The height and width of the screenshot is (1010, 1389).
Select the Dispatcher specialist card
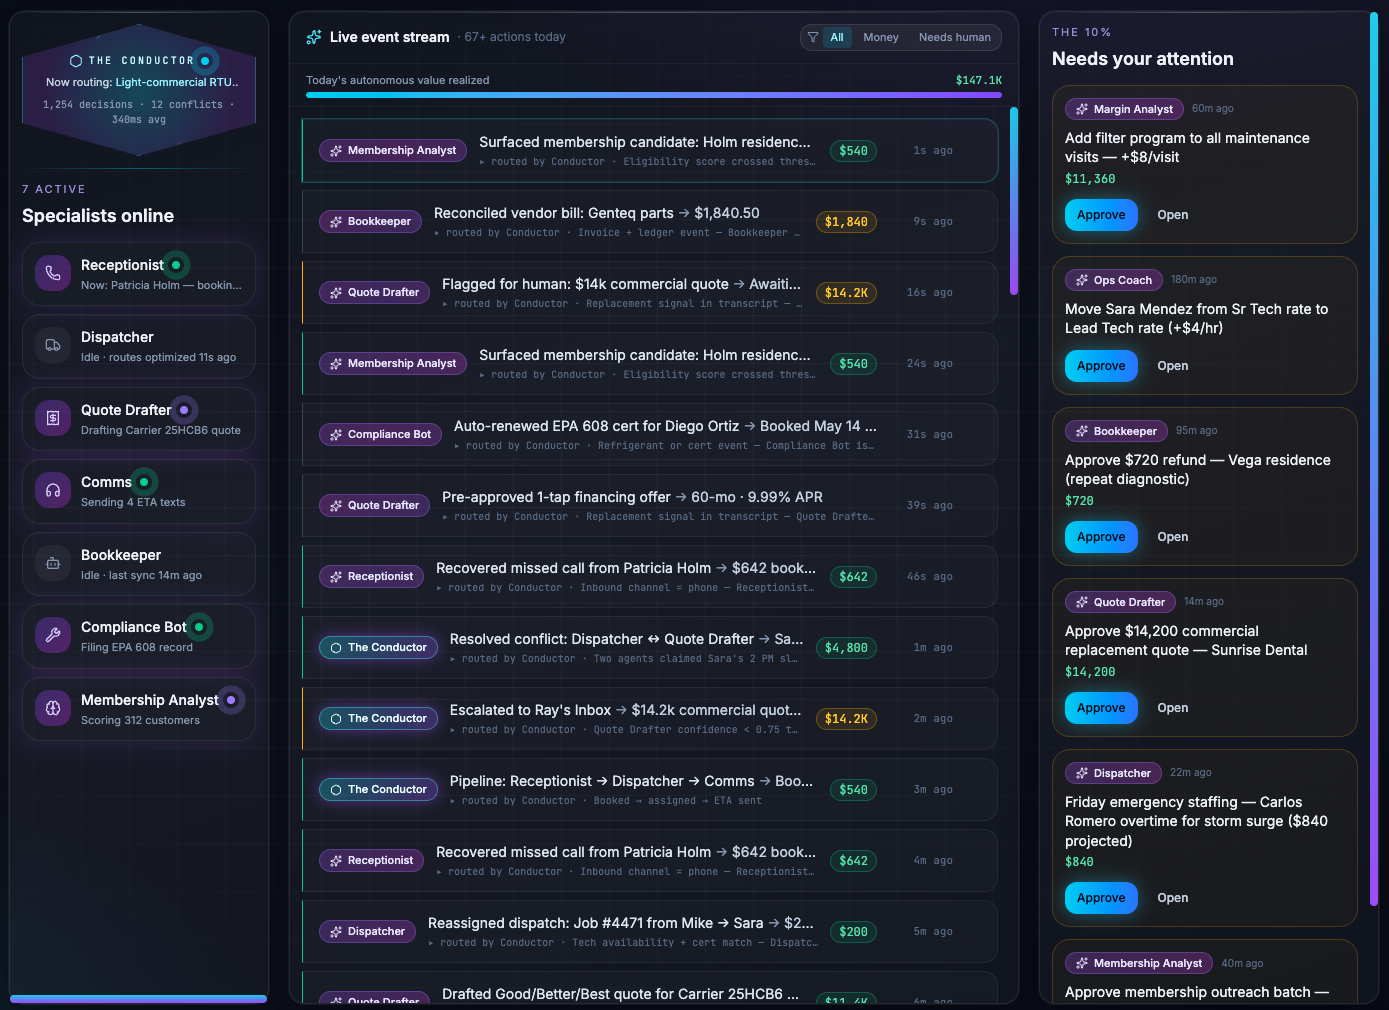139,346
